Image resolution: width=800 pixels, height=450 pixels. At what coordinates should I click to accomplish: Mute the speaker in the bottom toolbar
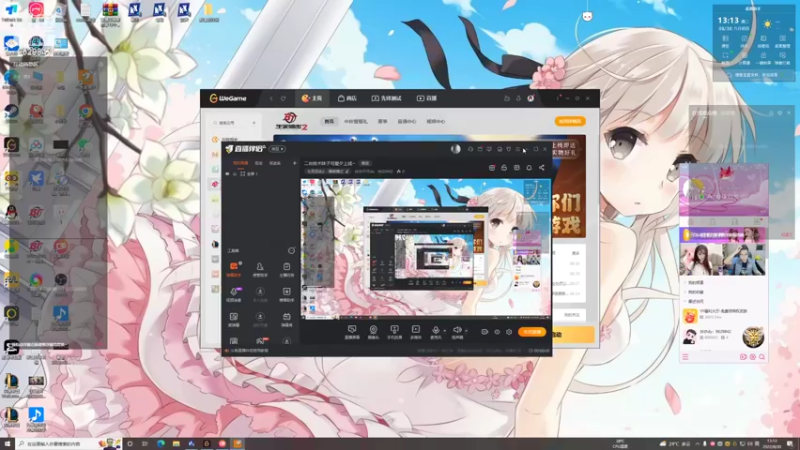[x=457, y=331]
